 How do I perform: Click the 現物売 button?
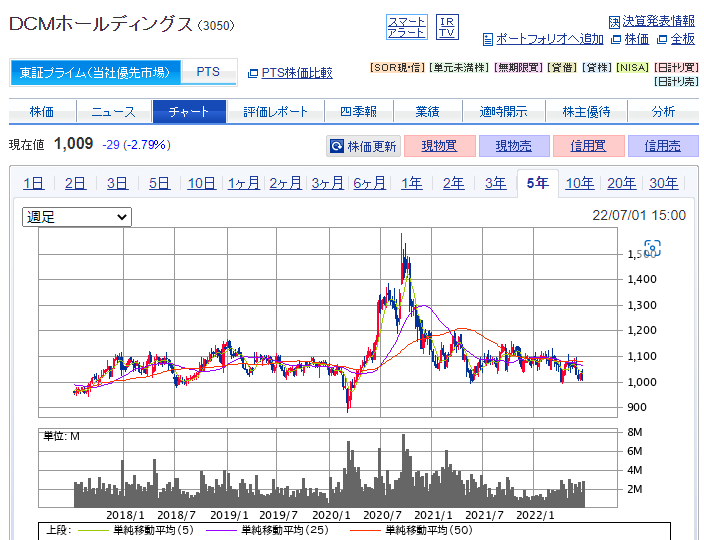coord(514,146)
